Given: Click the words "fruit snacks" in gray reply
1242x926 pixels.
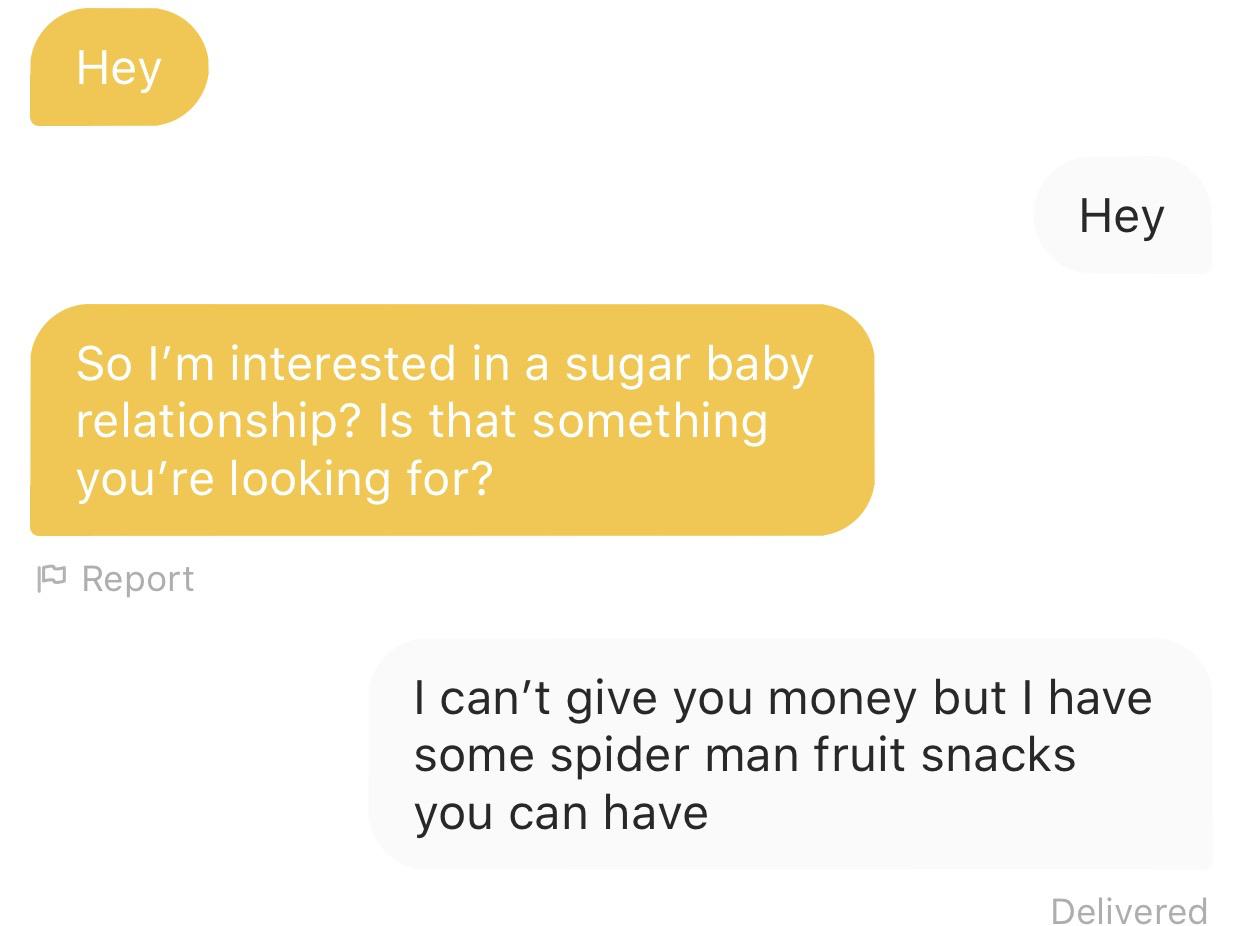Looking at the screenshot, I should coord(944,754).
